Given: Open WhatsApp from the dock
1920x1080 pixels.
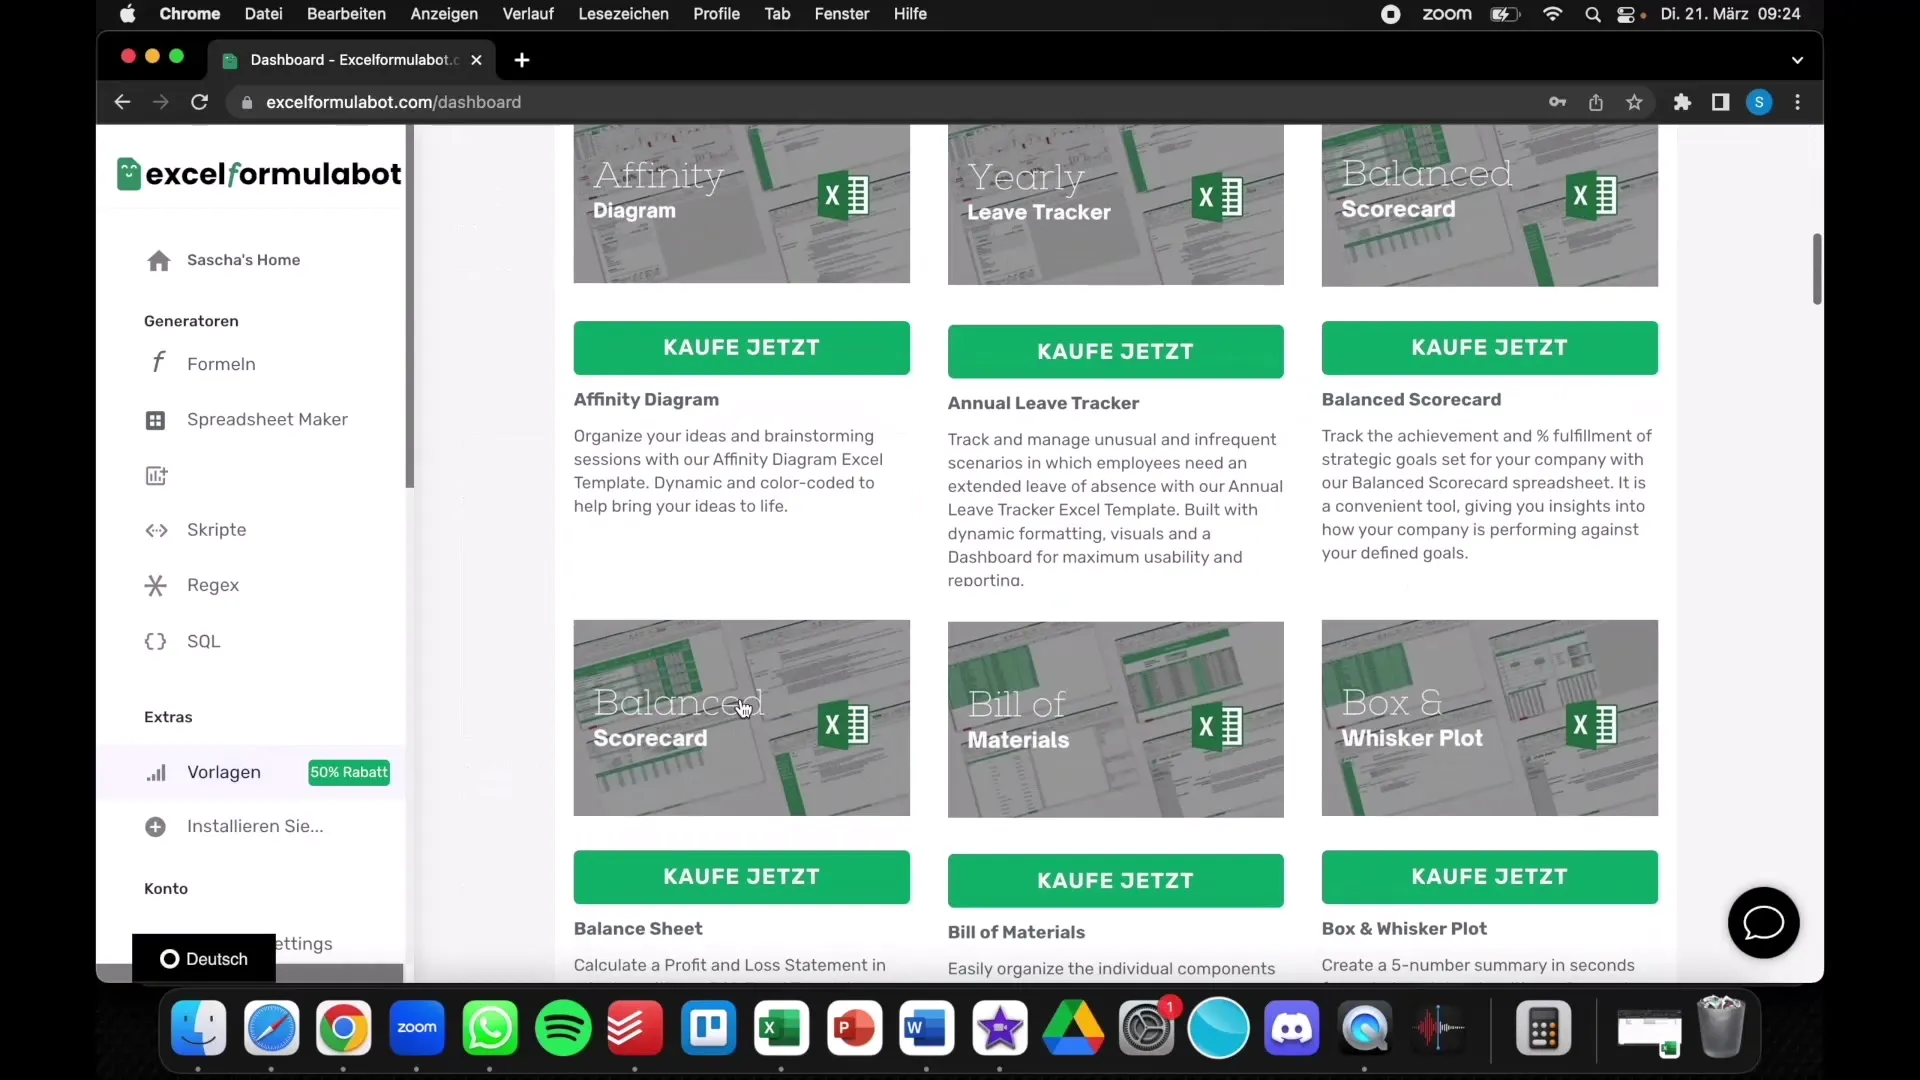Looking at the screenshot, I should tap(490, 1028).
